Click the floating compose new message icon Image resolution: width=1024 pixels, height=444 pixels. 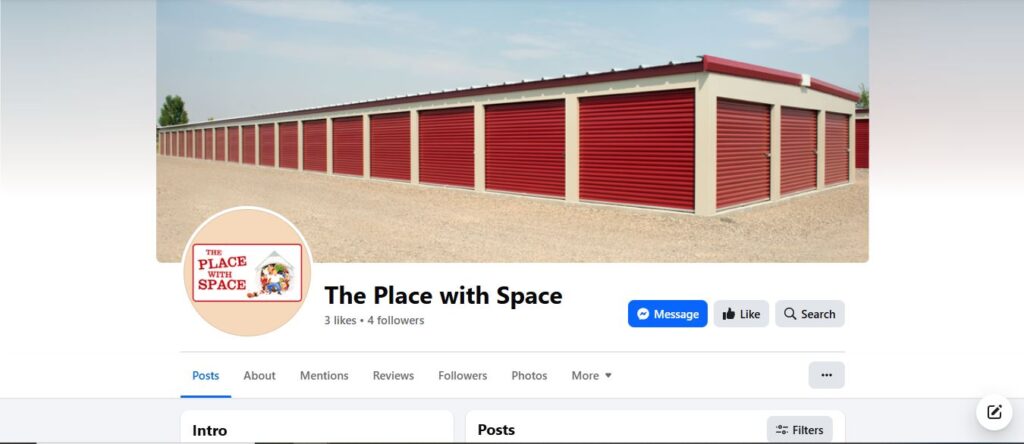(x=994, y=412)
